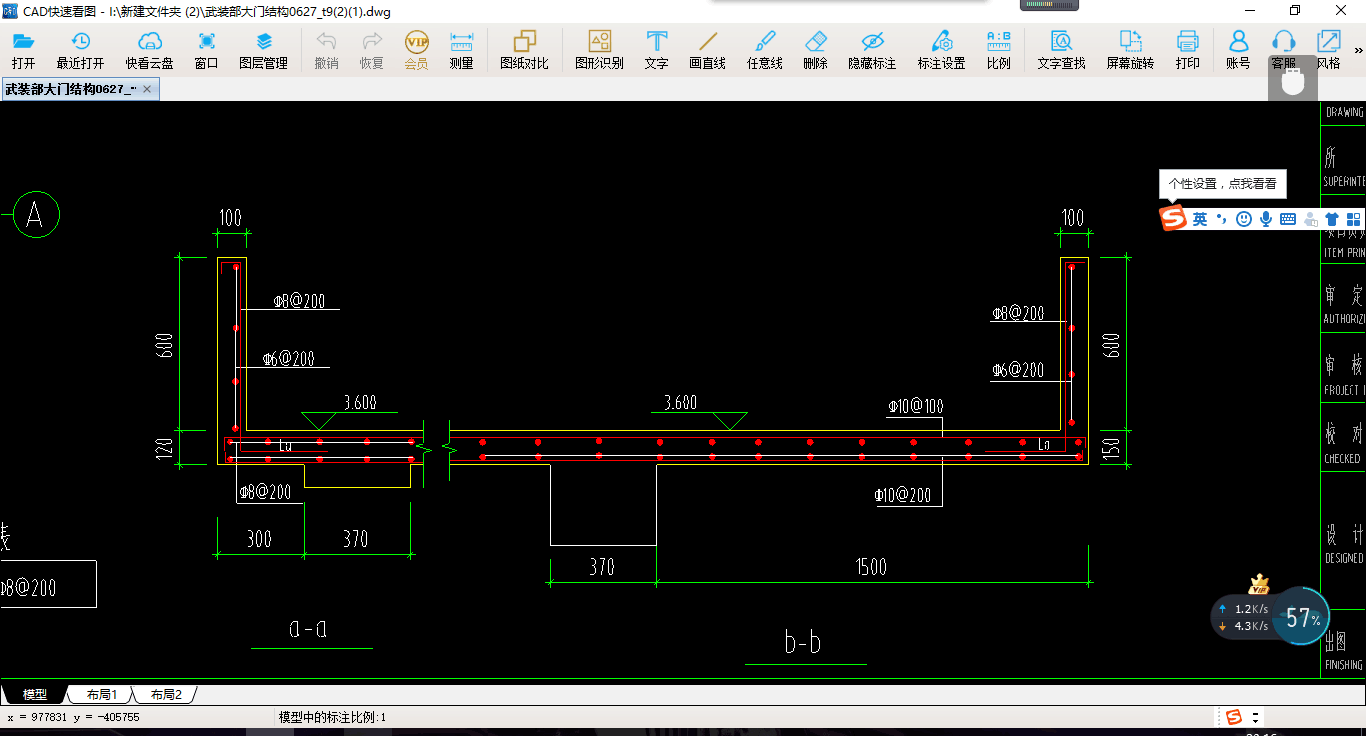The image size is (1366, 736).
Task: Open 文字查找 text search
Action: [1061, 49]
